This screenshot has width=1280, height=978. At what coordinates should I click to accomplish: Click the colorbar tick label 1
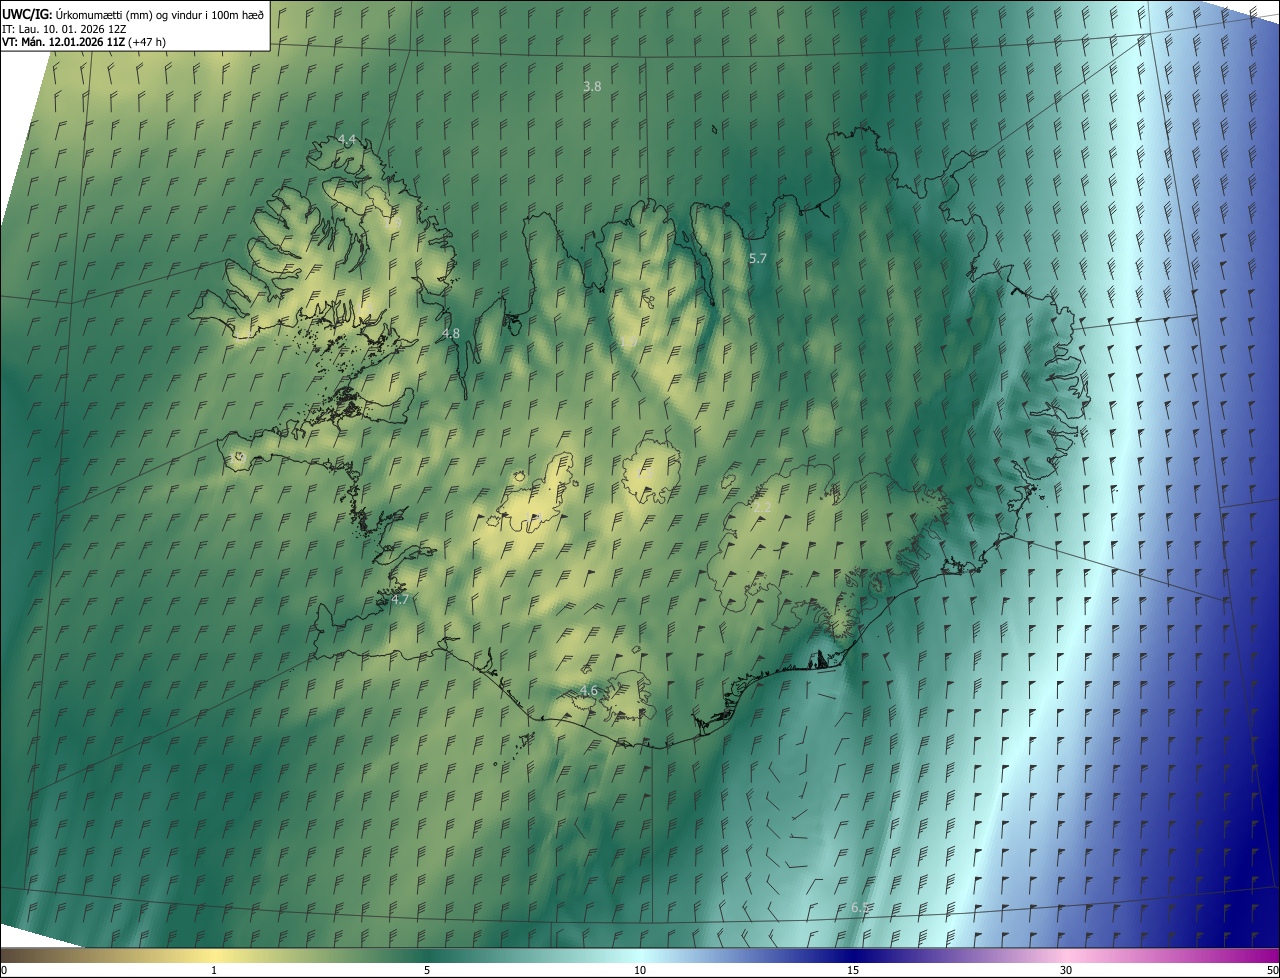[x=214, y=970]
